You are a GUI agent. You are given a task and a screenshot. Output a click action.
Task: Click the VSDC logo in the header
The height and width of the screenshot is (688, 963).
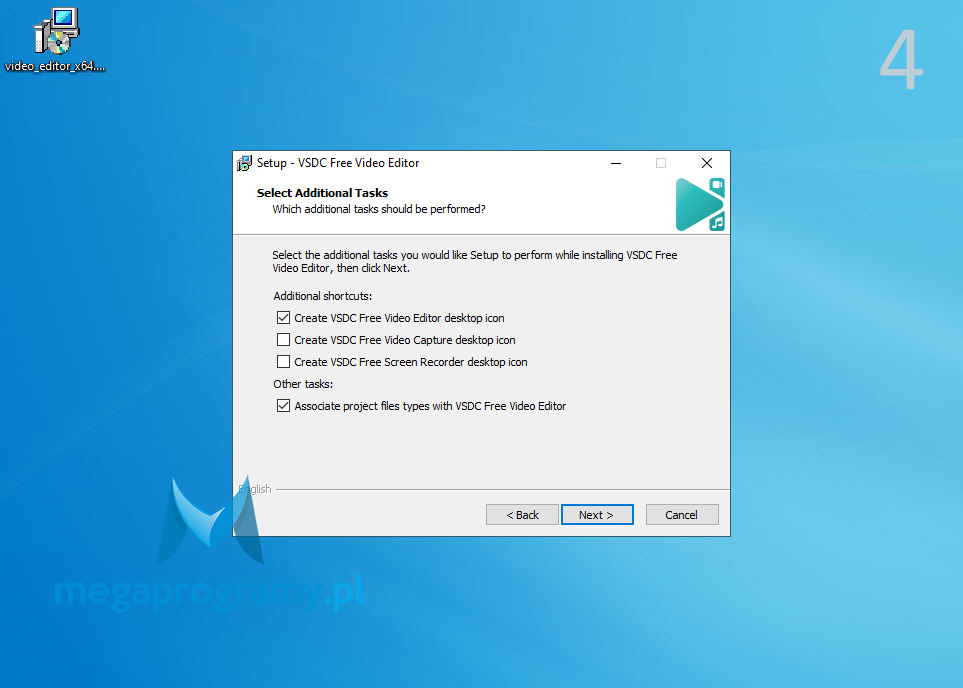tap(700, 205)
